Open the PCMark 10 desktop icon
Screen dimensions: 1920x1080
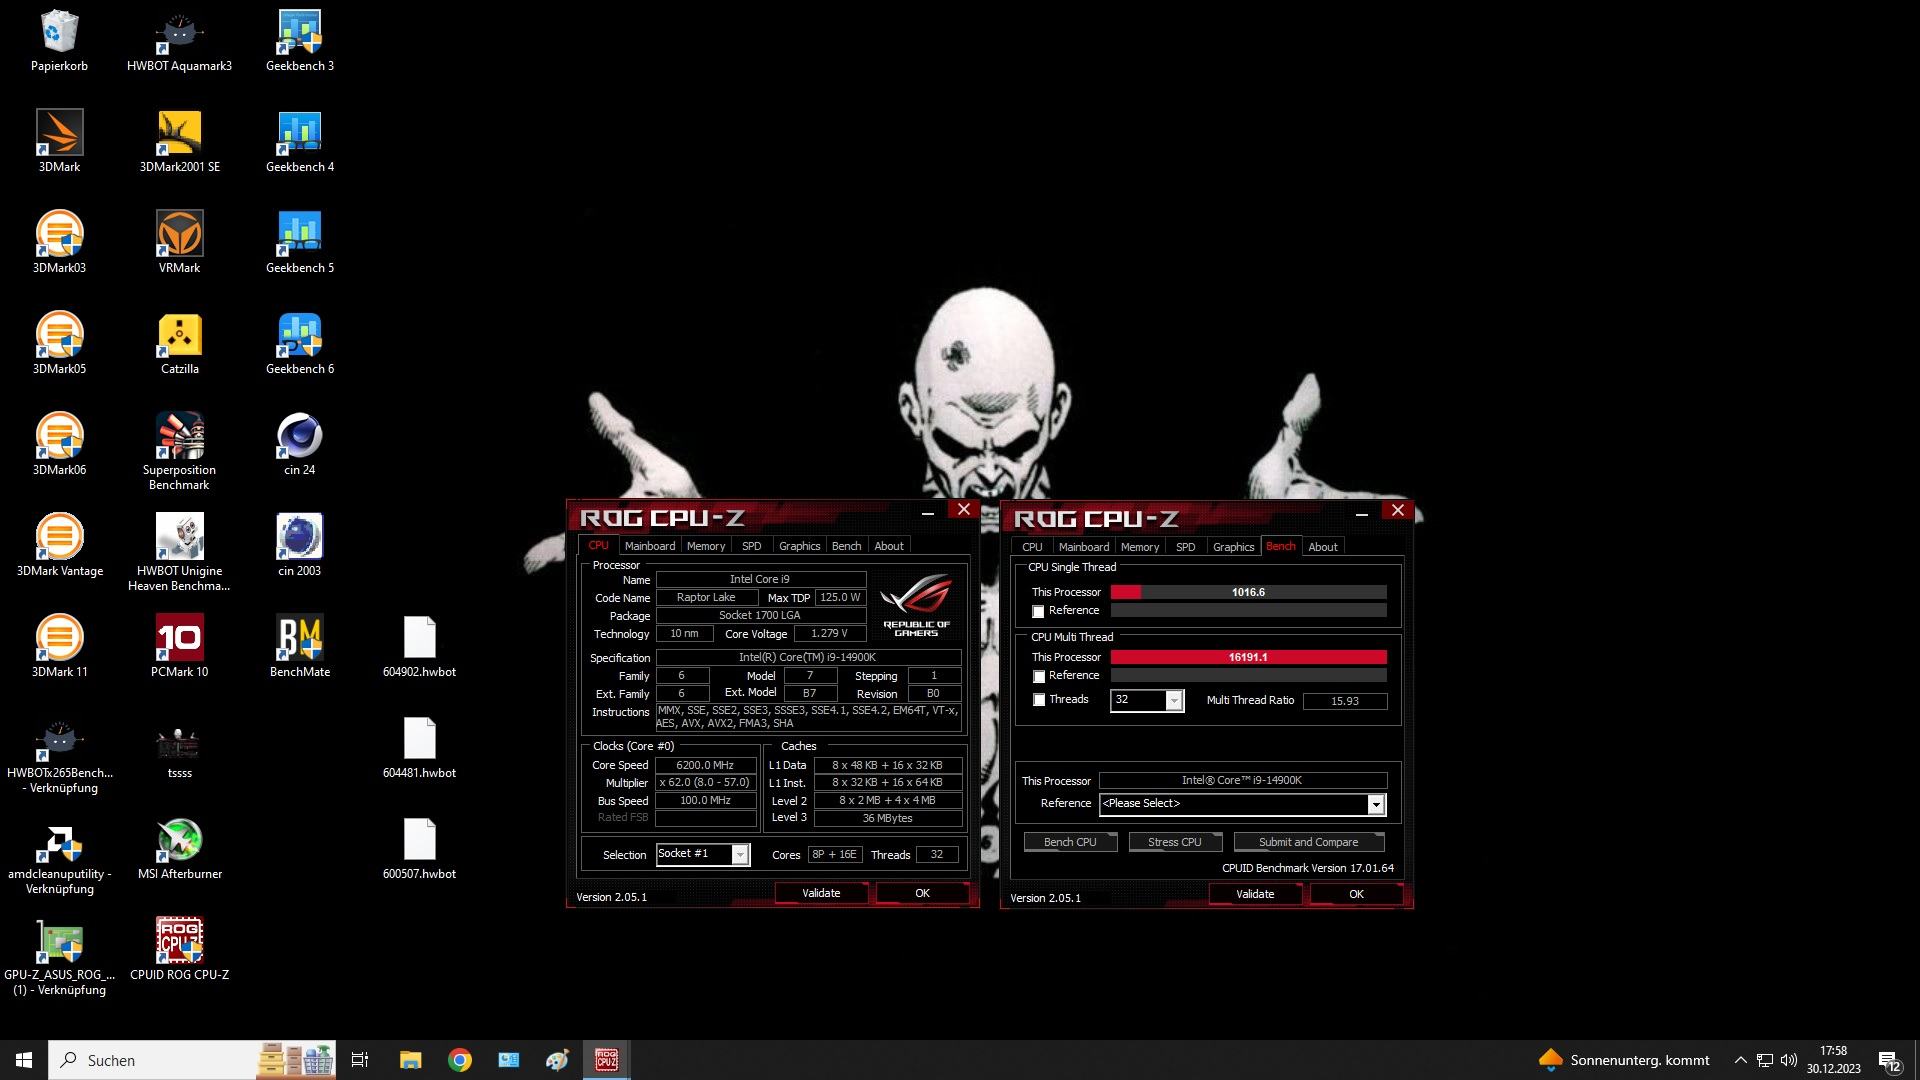pos(179,640)
